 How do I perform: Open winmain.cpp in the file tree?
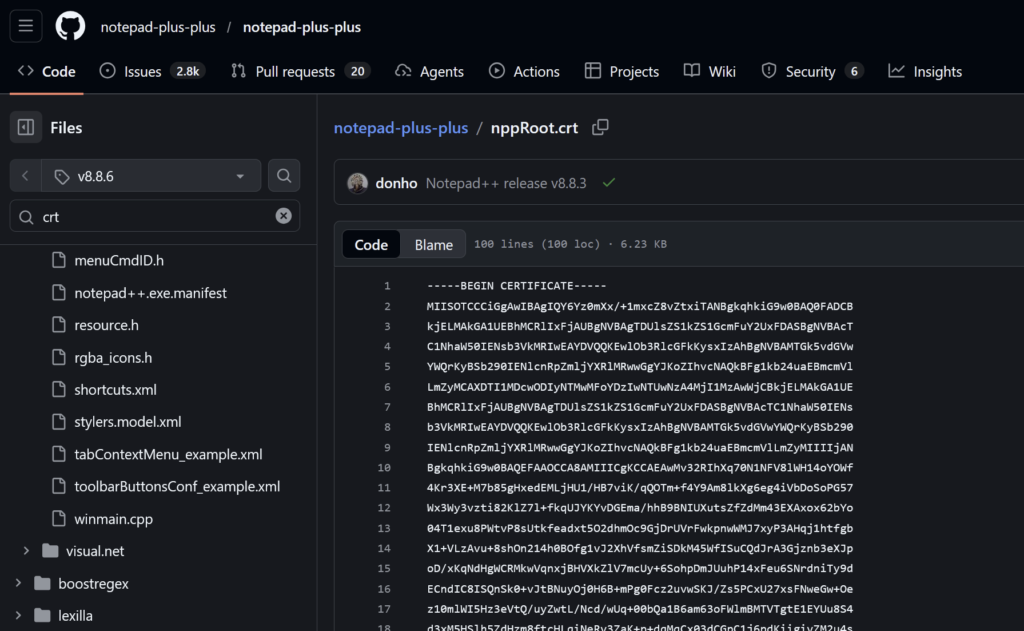pos(113,519)
